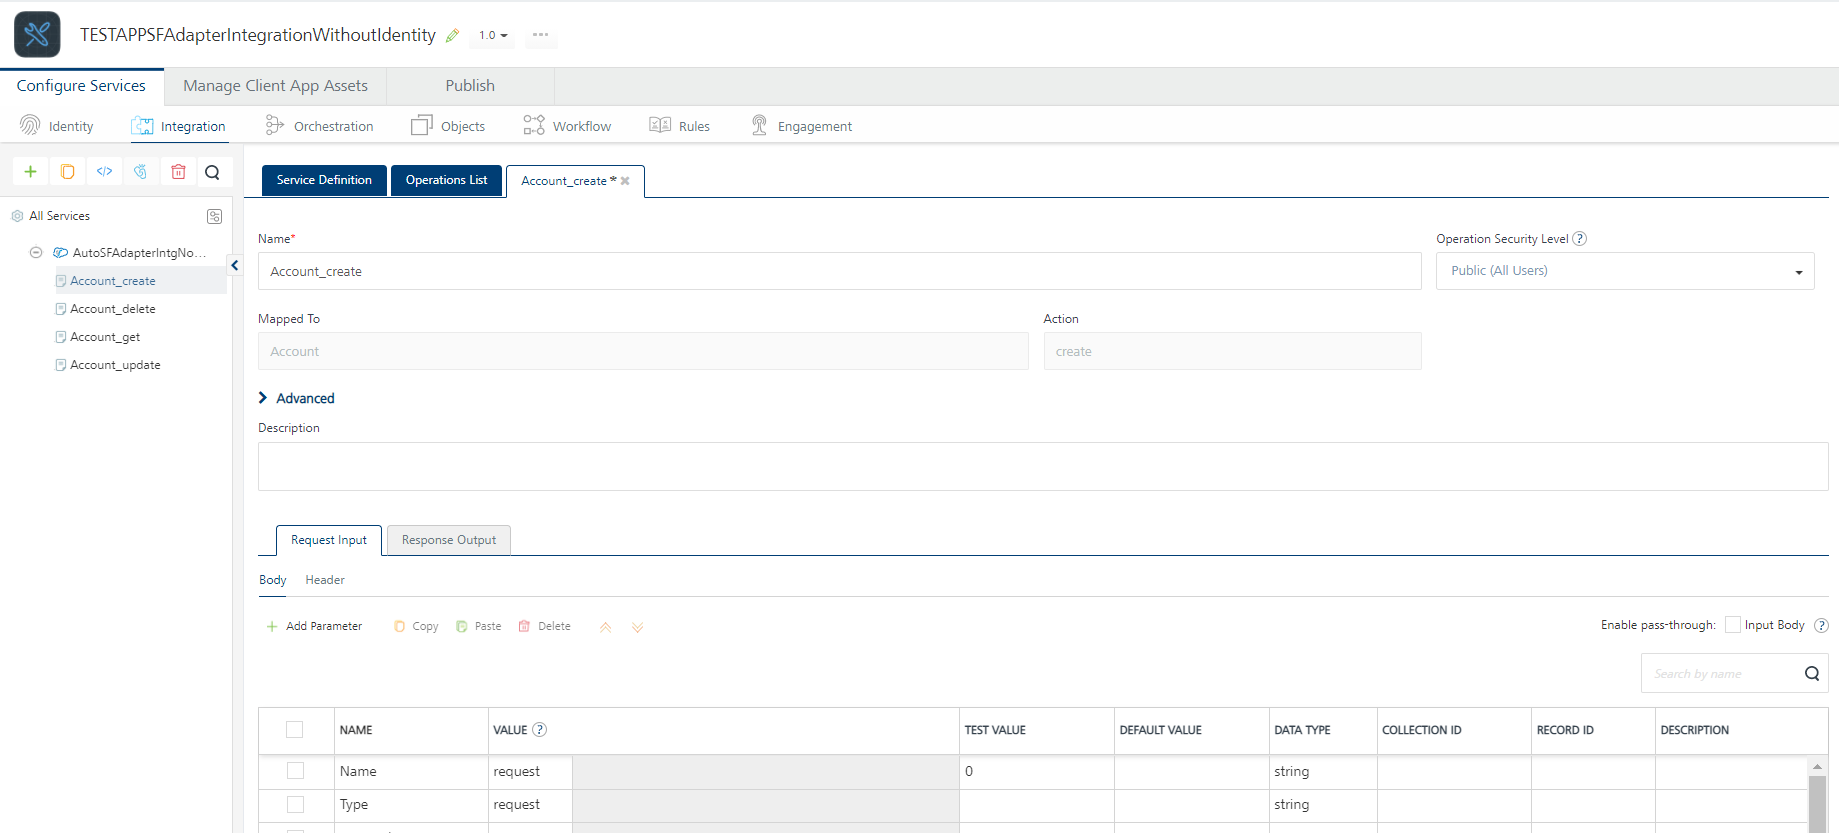The width and height of the screenshot is (1839, 833).
Task: Open the more options ellipsis menu
Action: pyautogui.click(x=541, y=35)
